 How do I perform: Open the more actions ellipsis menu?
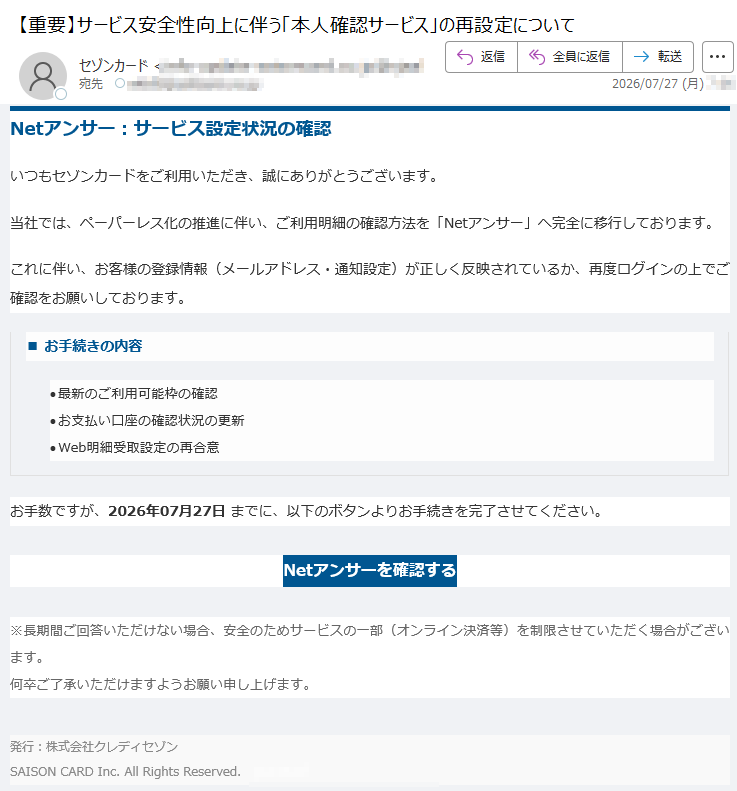click(717, 57)
